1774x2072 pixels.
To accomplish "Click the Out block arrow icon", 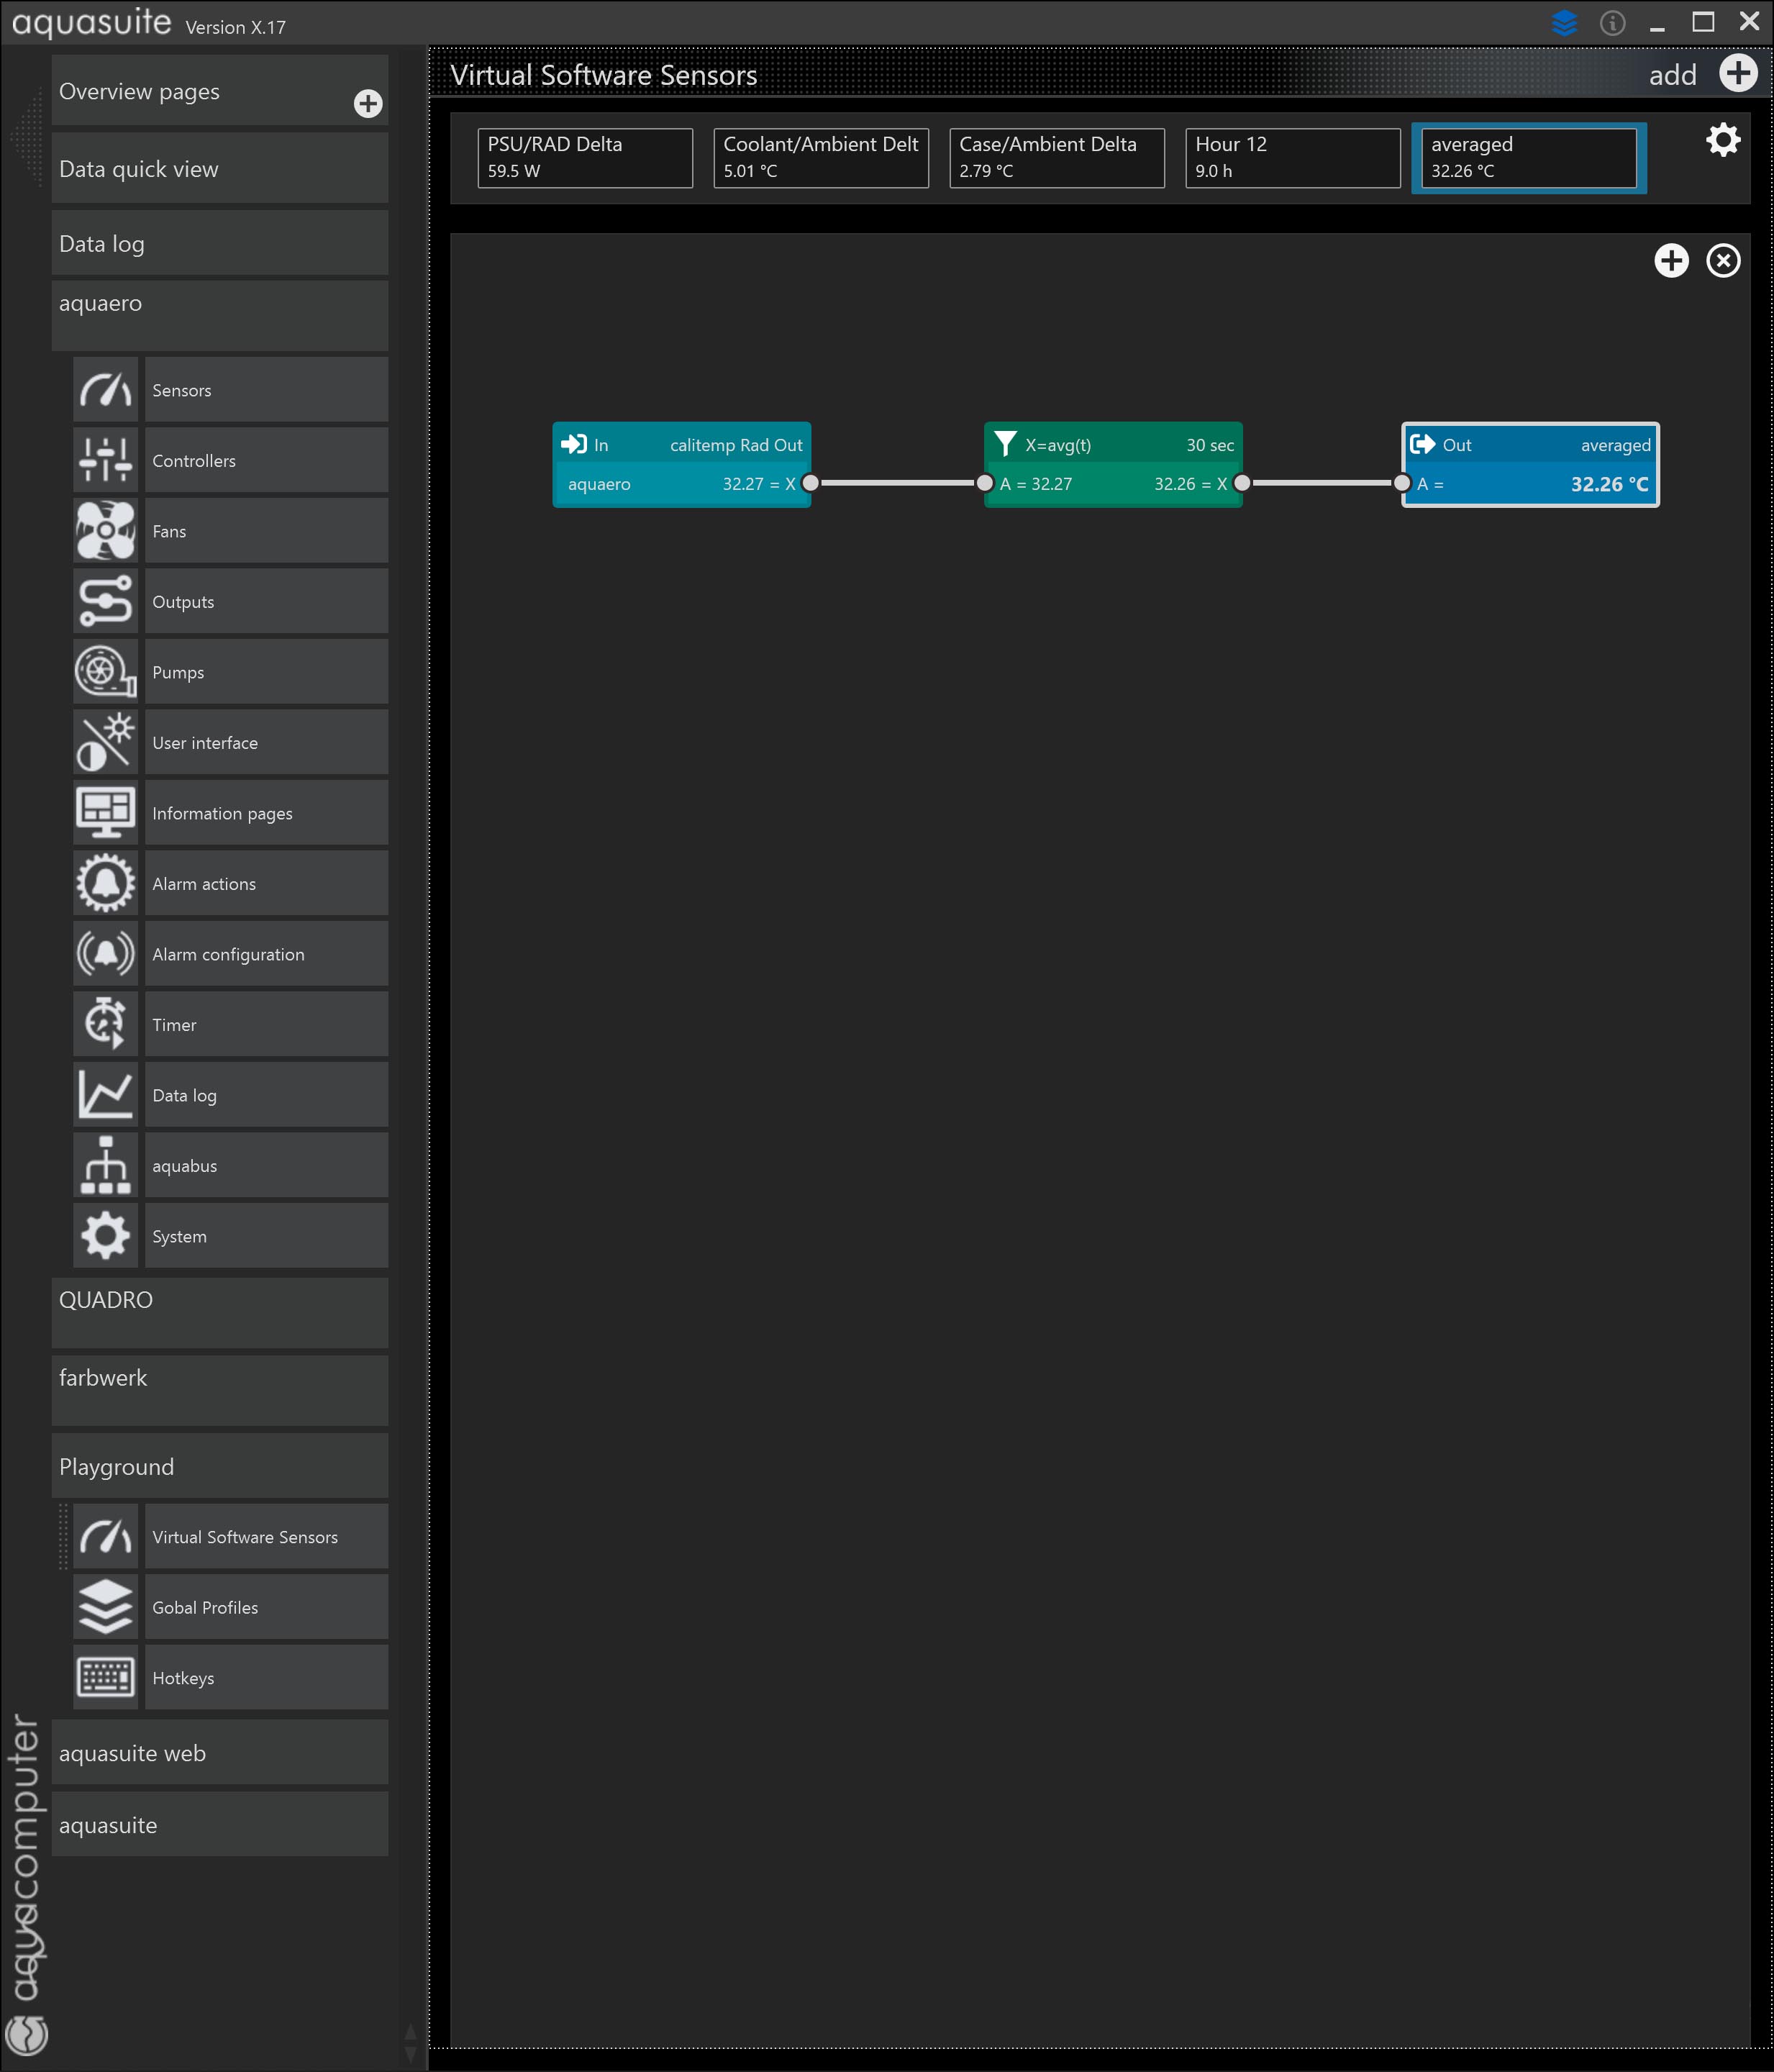I will coord(1422,444).
